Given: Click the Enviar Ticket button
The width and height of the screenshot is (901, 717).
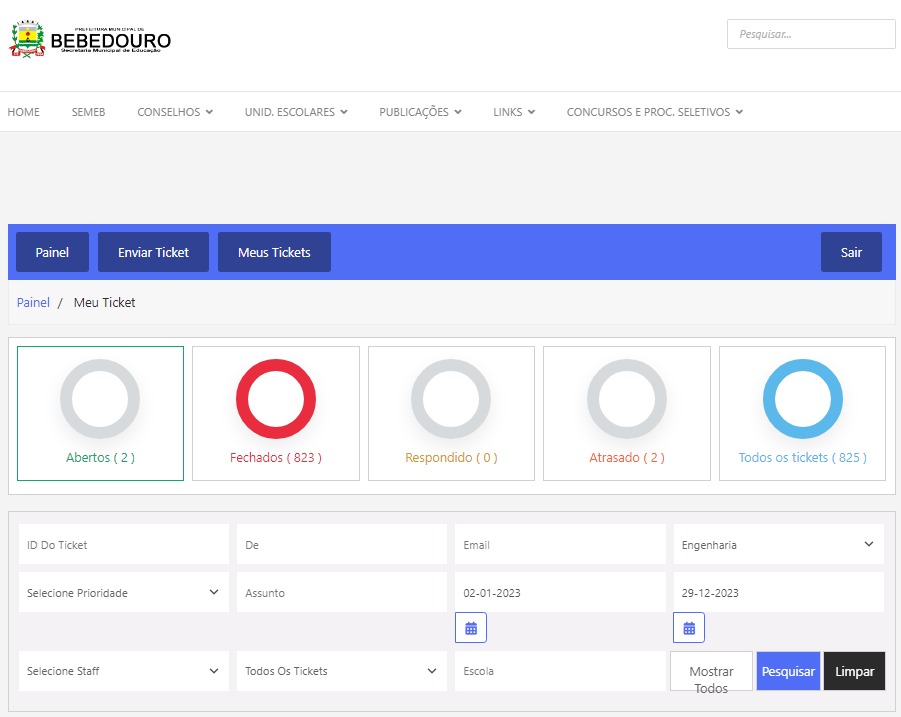Looking at the screenshot, I should [x=153, y=252].
